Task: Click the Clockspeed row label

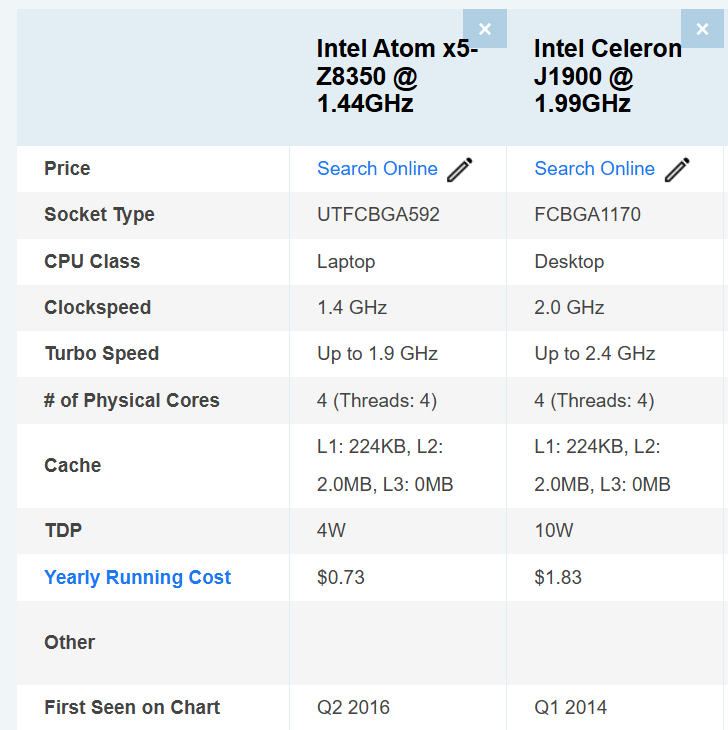Action: point(97,308)
